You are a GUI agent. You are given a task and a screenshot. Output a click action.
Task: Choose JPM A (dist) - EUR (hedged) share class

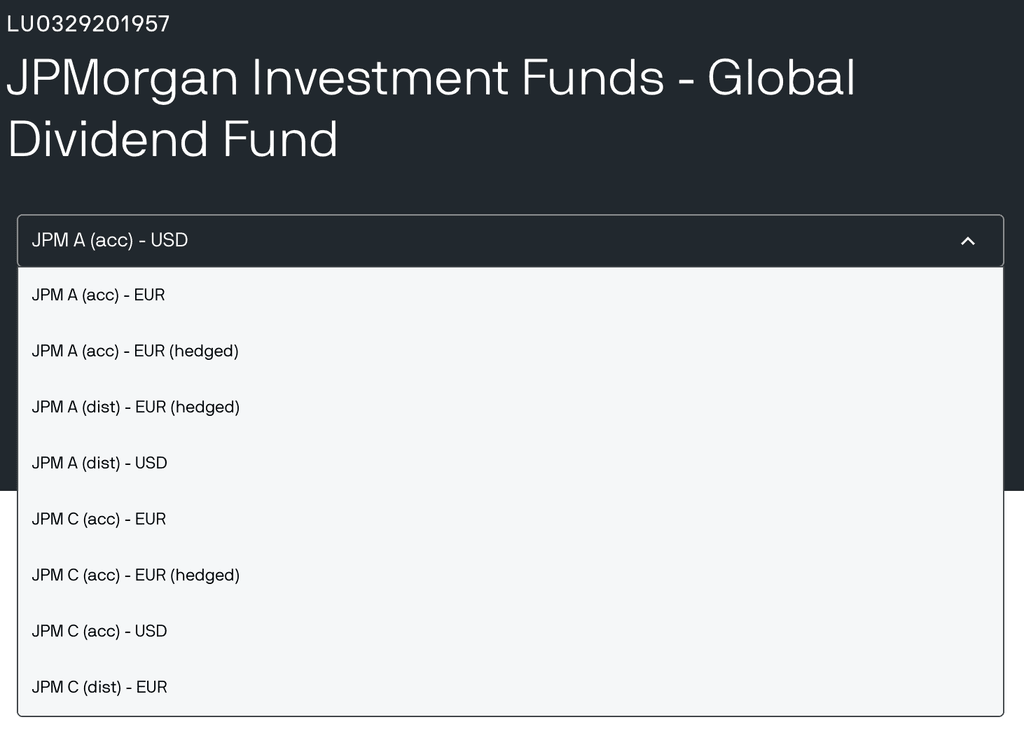tap(137, 407)
